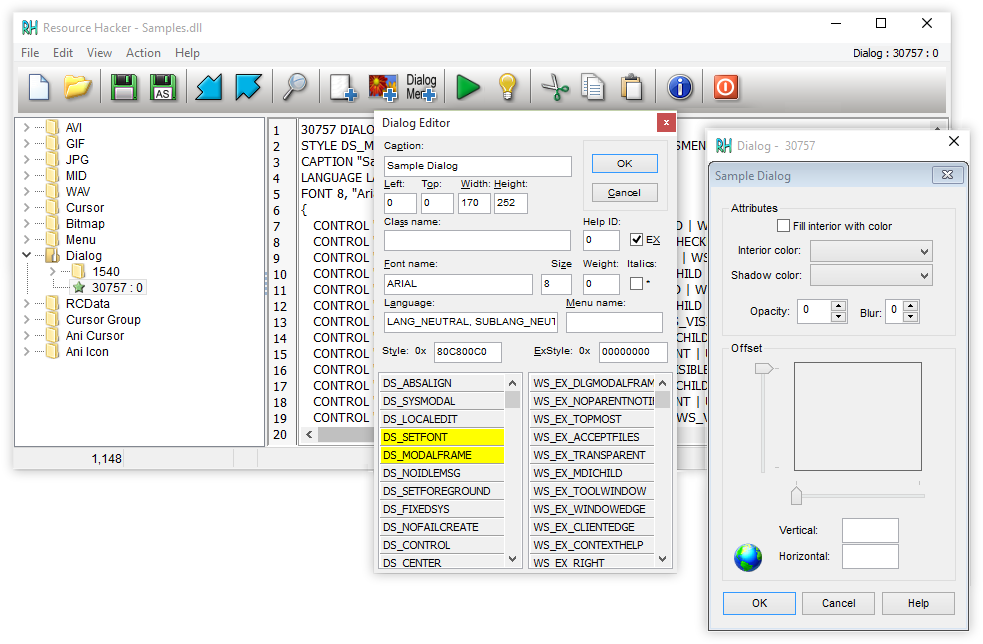Click the blue down-left import arrow icon
Screen dimensions: 983x644
(x=209, y=87)
